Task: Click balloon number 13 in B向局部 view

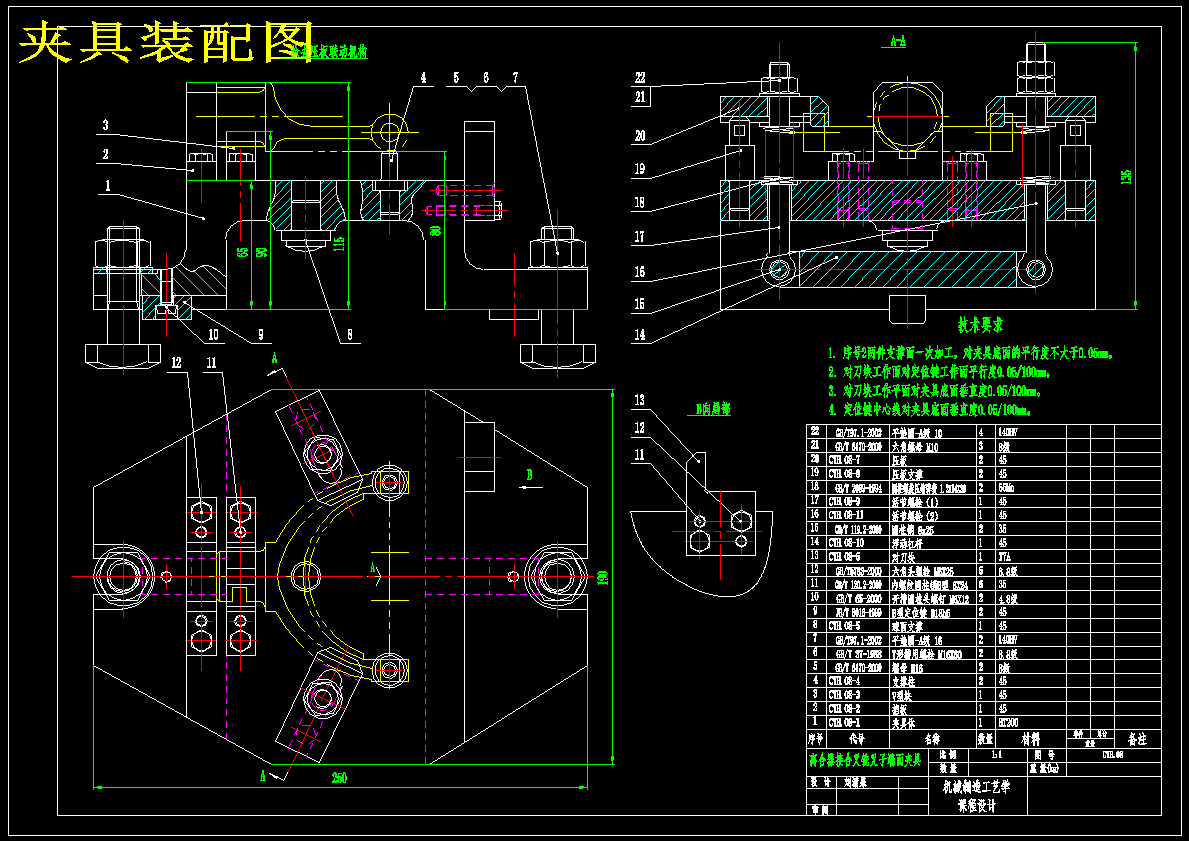Action: [640, 400]
